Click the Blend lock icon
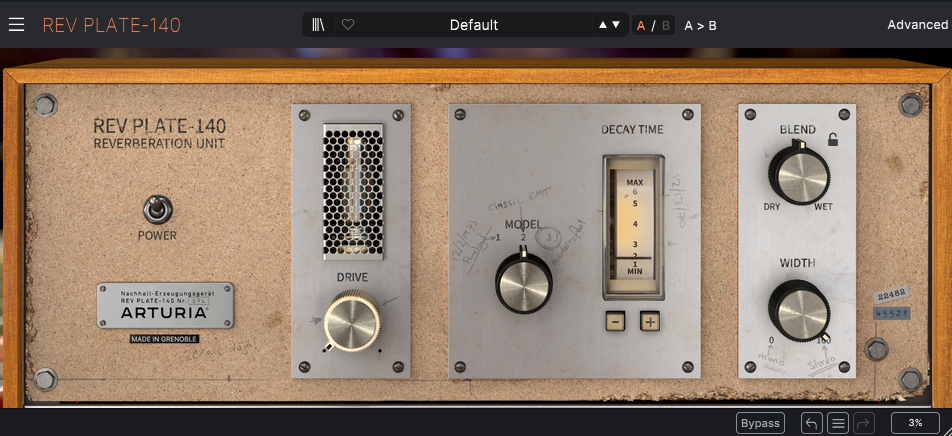Image resolution: width=952 pixels, height=436 pixels. [x=832, y=140]
